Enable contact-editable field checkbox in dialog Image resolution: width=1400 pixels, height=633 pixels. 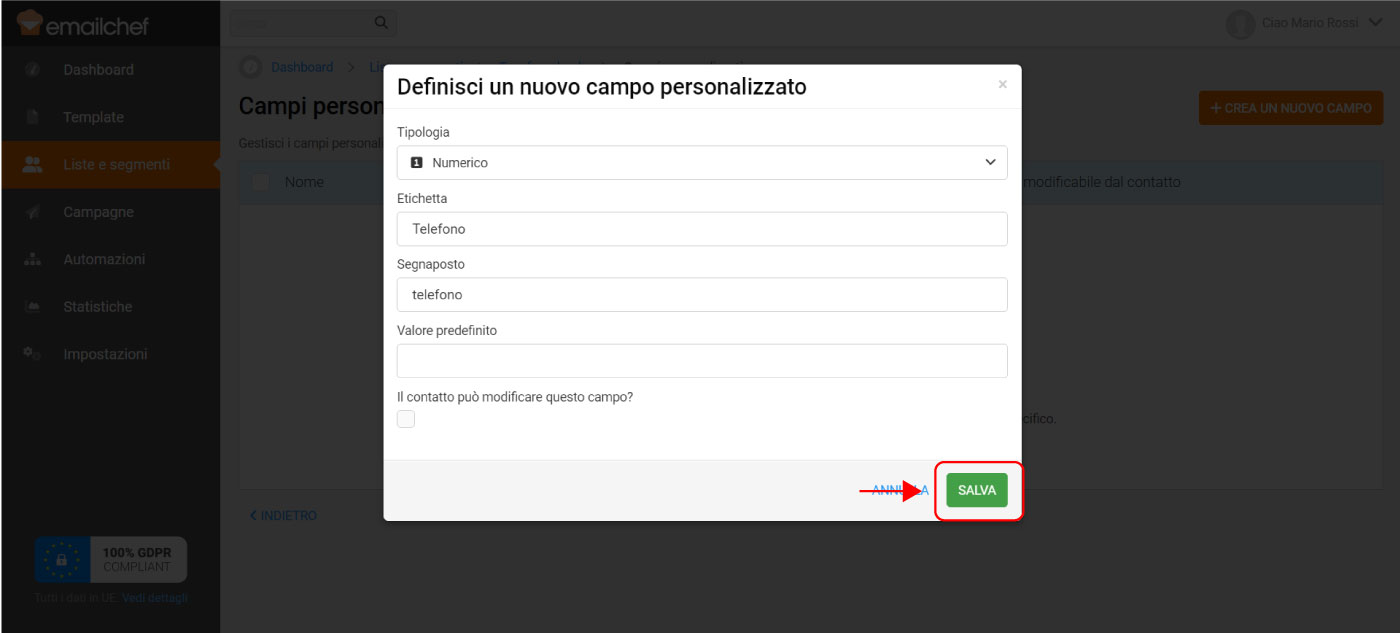[x=406, y=419]
